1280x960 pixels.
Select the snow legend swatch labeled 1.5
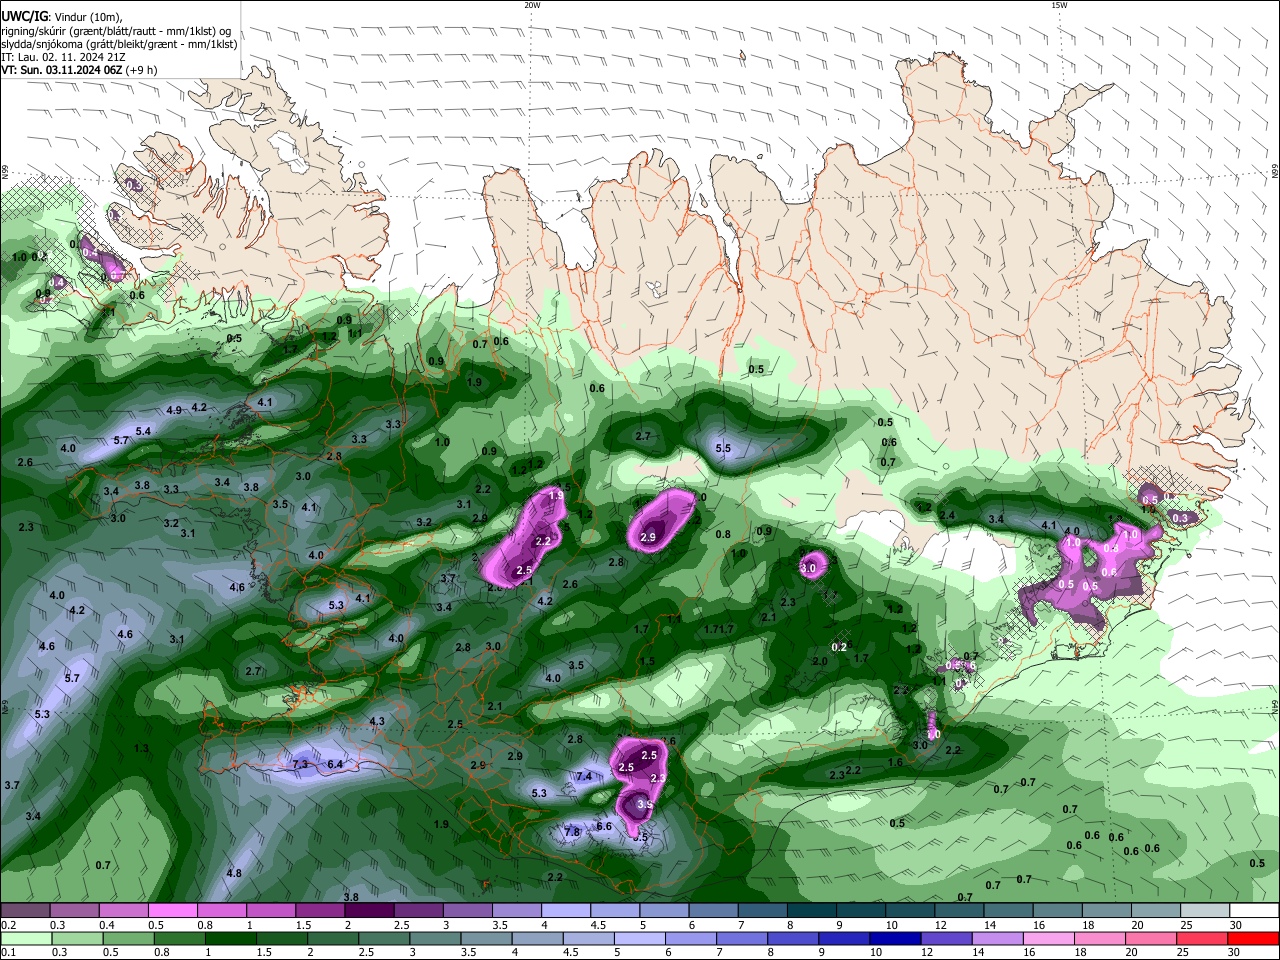pyautogui.click(x=320, y=911)
